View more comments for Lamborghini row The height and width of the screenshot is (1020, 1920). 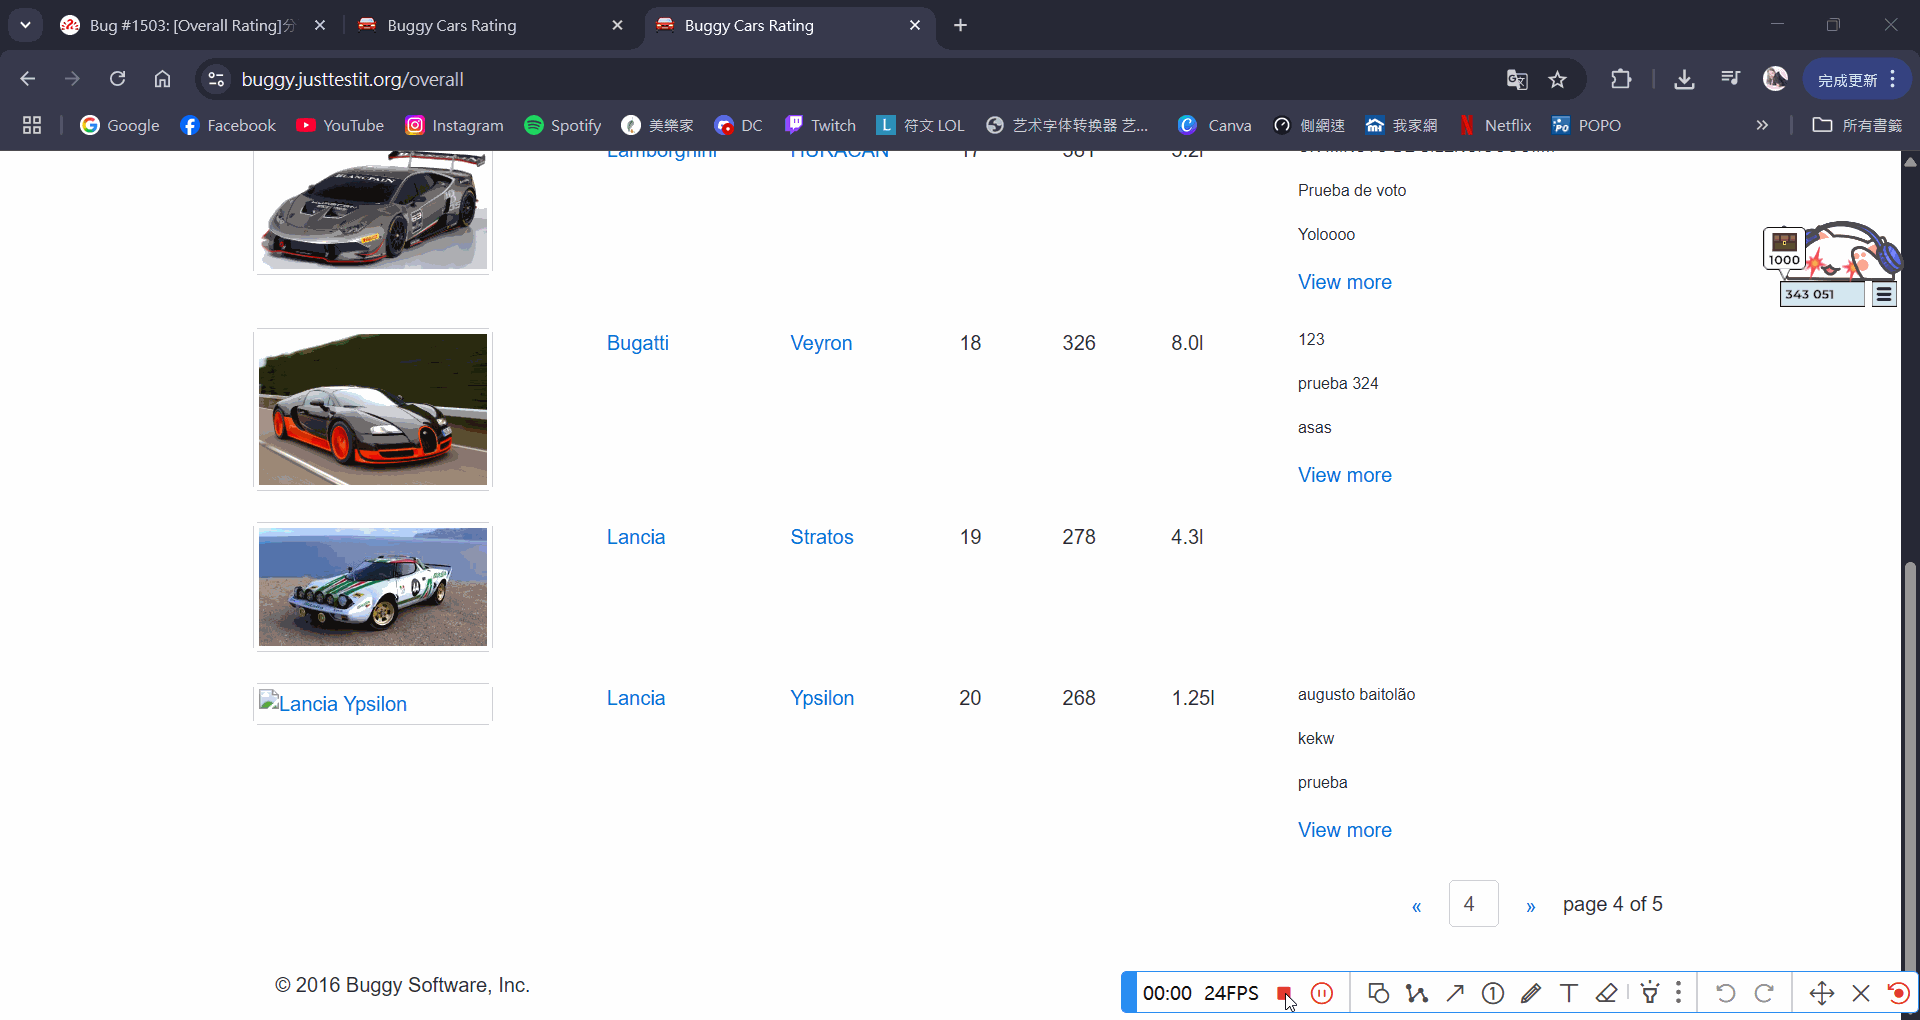click(1345, 282)
